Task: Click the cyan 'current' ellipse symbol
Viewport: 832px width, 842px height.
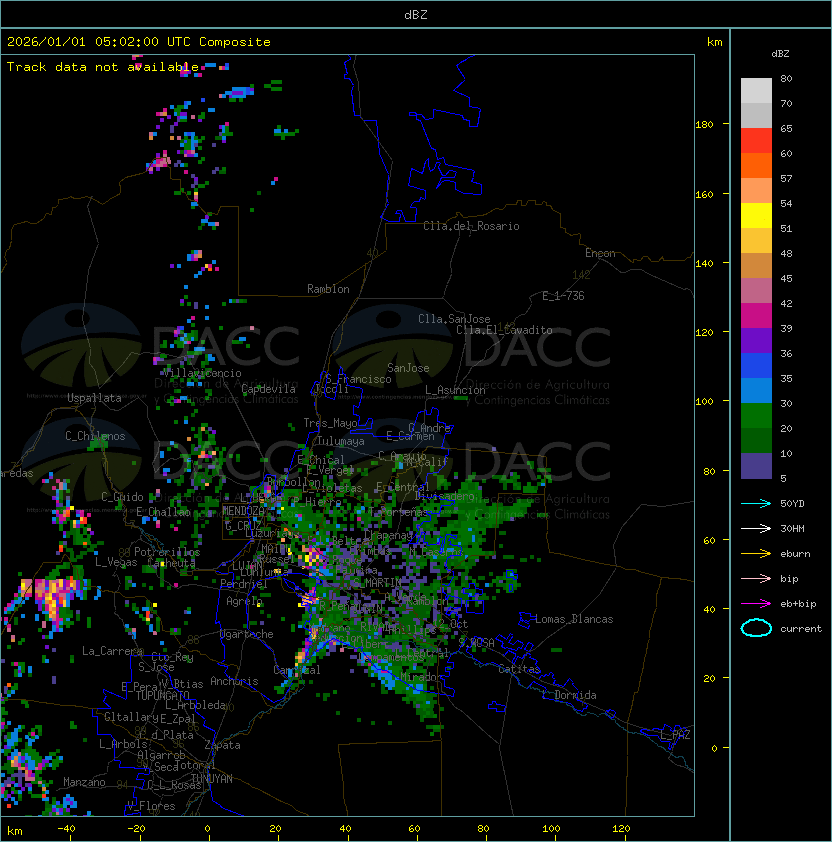Action: pyautogui.click(x=756, y=628)
